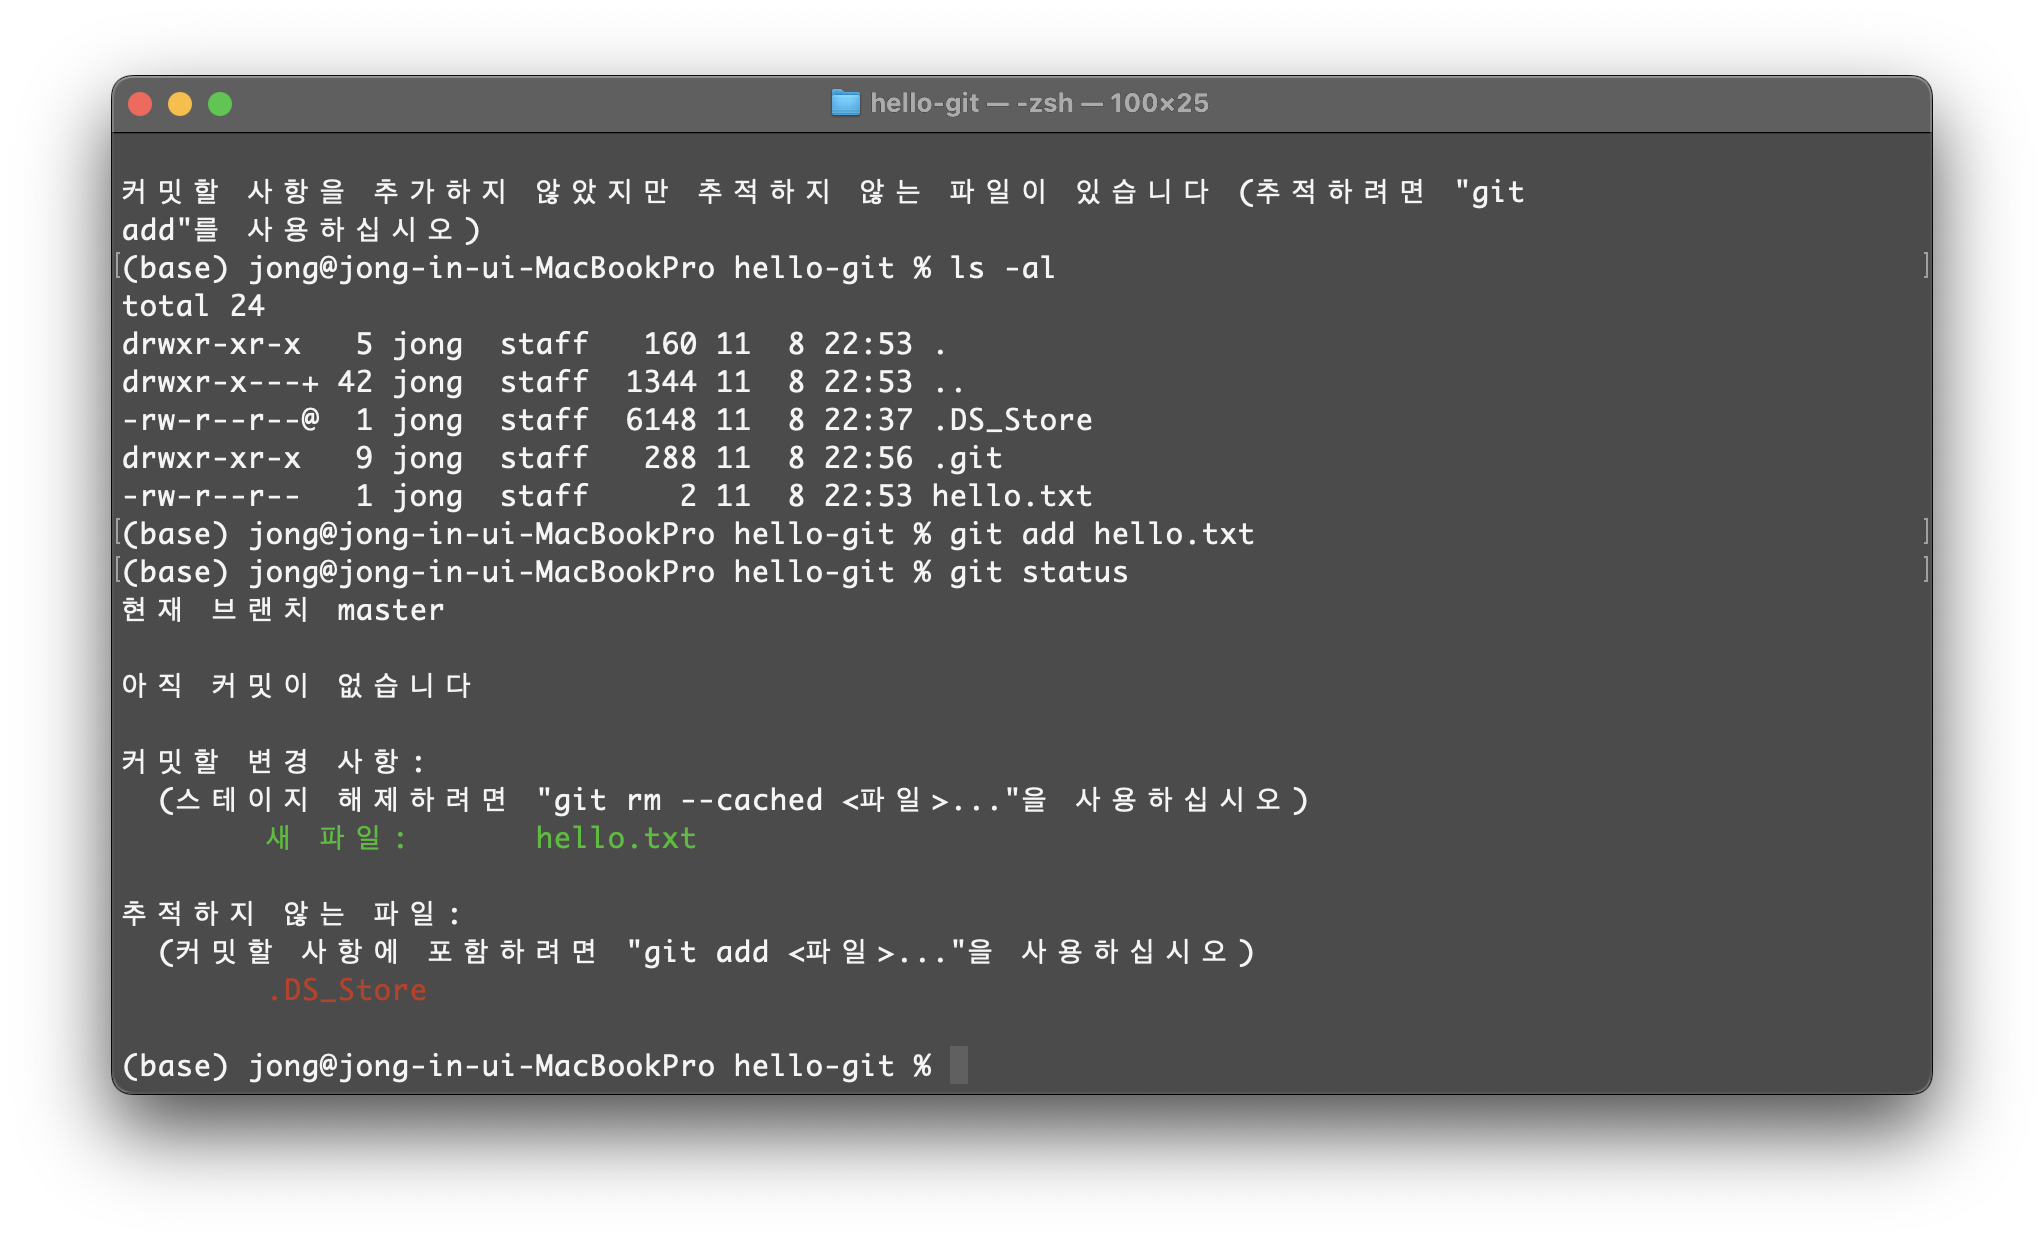
Task: Click the 'git status' command text
Action: pyautogui.click(x=1038, y=572)
